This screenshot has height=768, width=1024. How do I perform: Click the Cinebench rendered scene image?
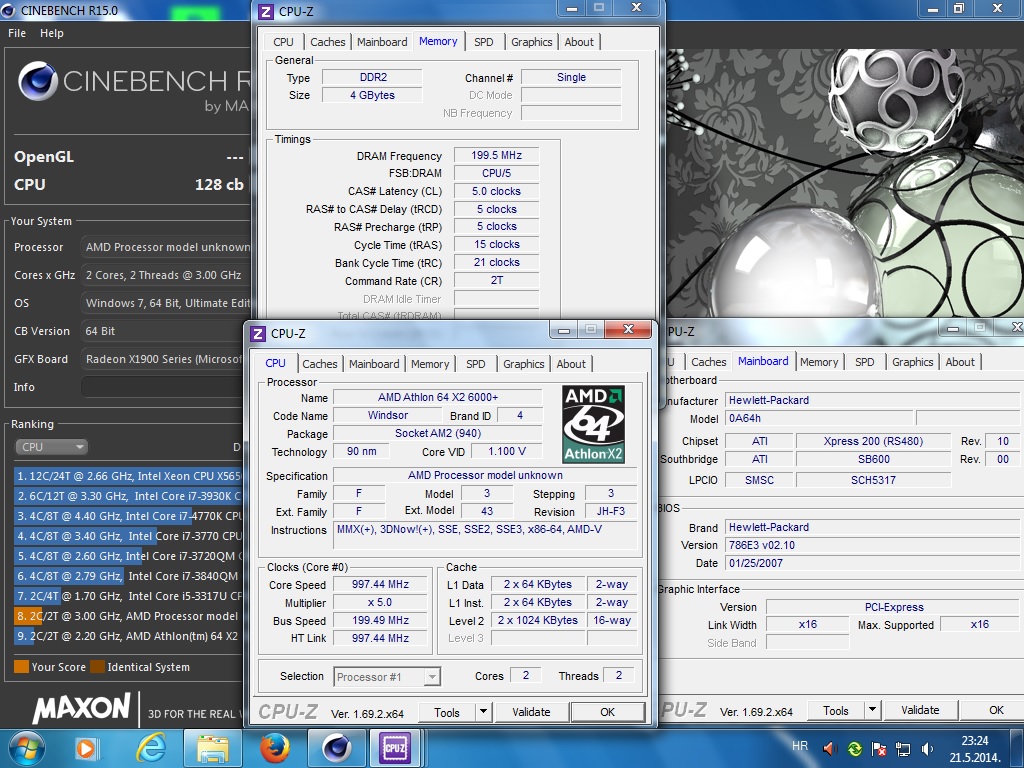[844, 183]
